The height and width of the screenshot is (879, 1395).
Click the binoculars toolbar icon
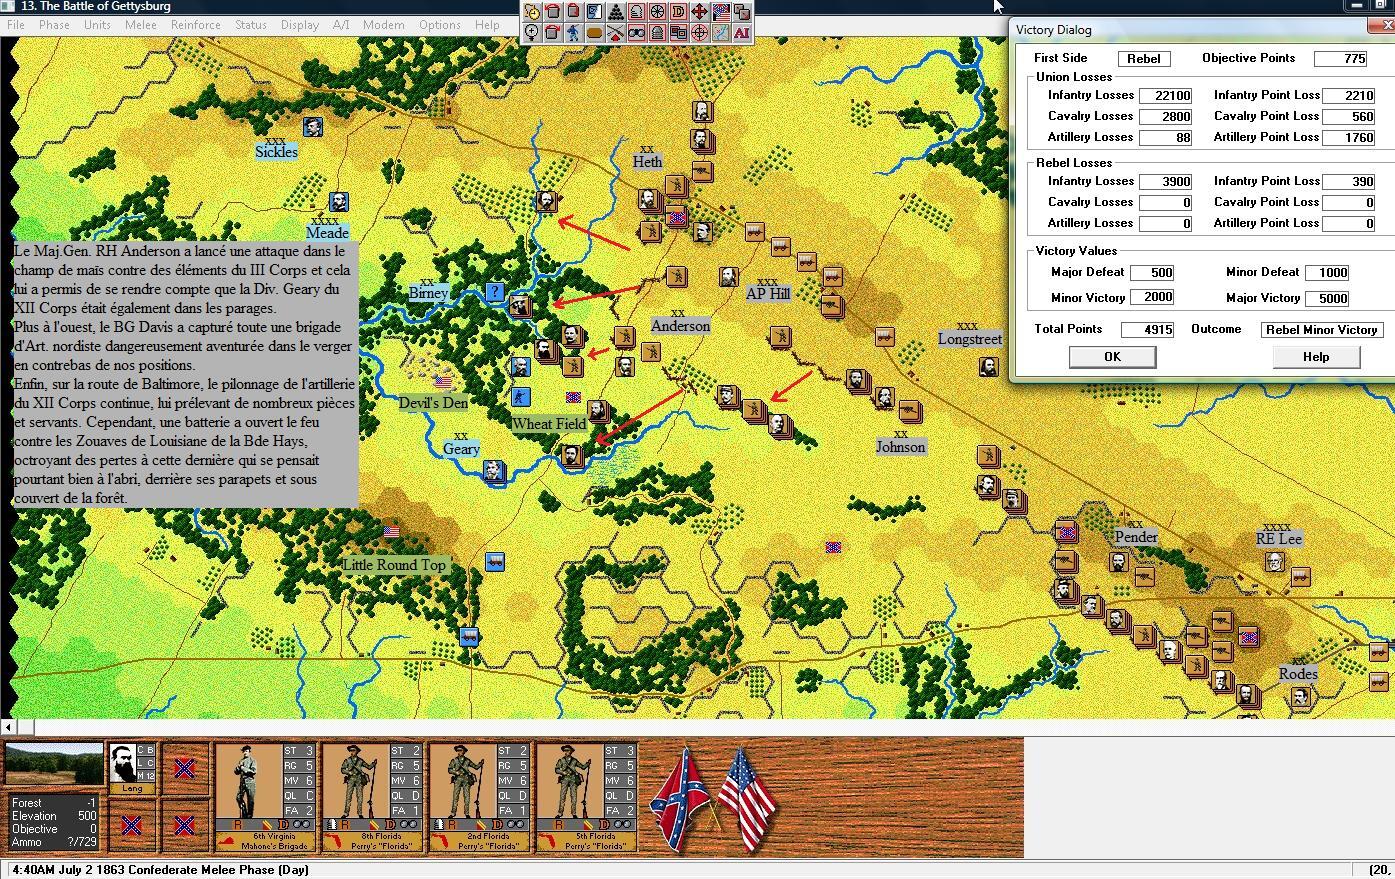[637, 33]
